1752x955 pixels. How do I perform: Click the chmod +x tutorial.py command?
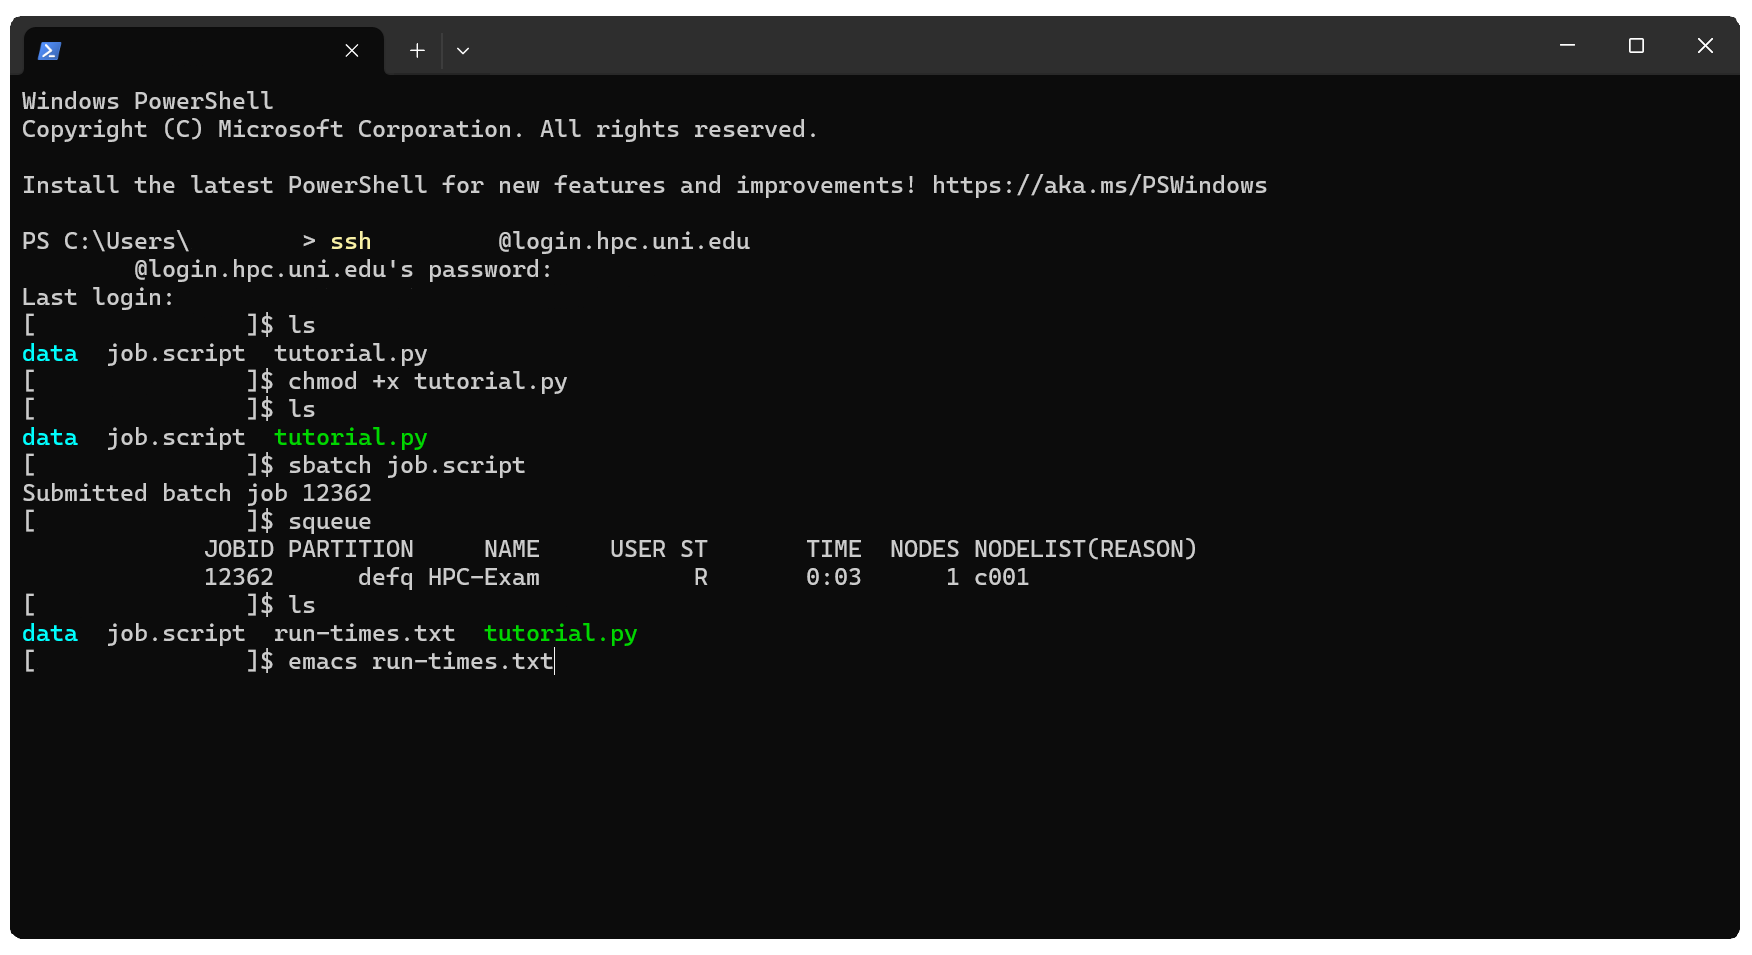pos(427,382)
